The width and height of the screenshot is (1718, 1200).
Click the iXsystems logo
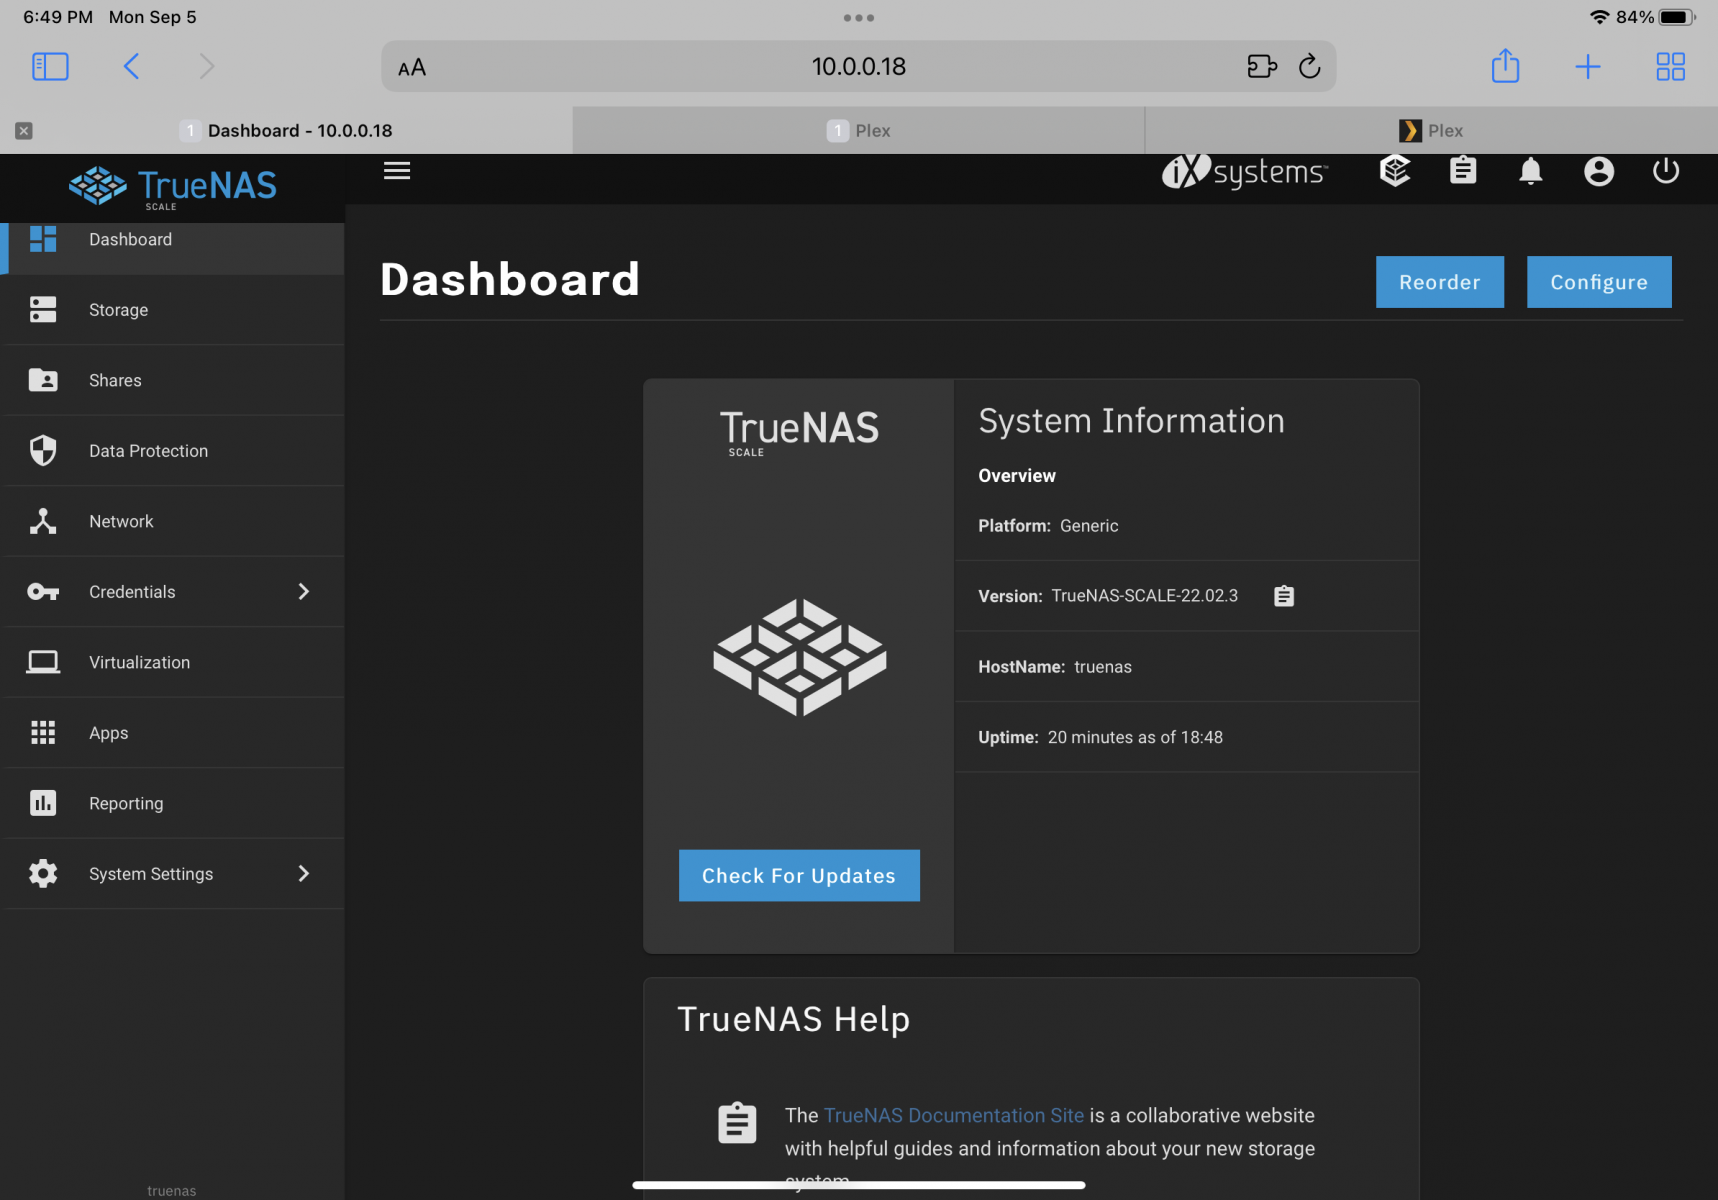point(1245,172)
